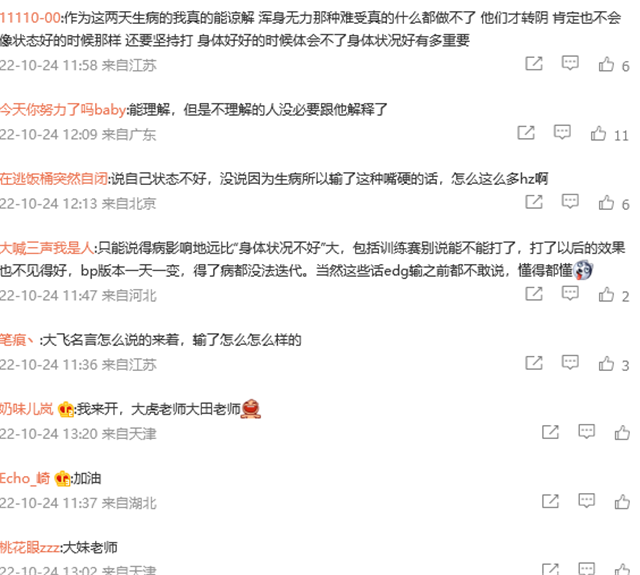The width and height of the screenshot is (640, 575).
Task: Share the 桃花眼zzz comment
Action: [550, 569]
